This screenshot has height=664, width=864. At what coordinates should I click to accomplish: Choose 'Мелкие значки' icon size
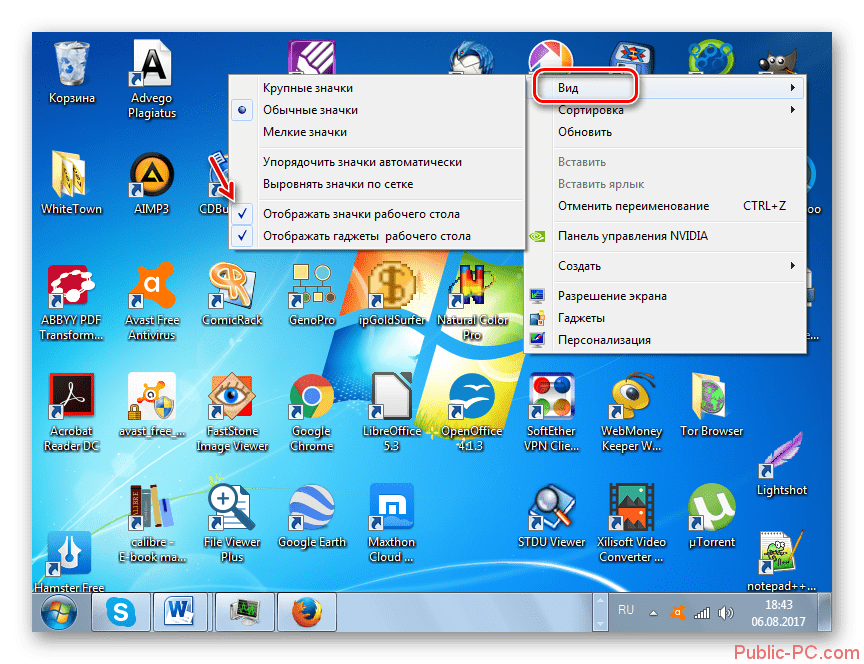click(x=376, y=132)
